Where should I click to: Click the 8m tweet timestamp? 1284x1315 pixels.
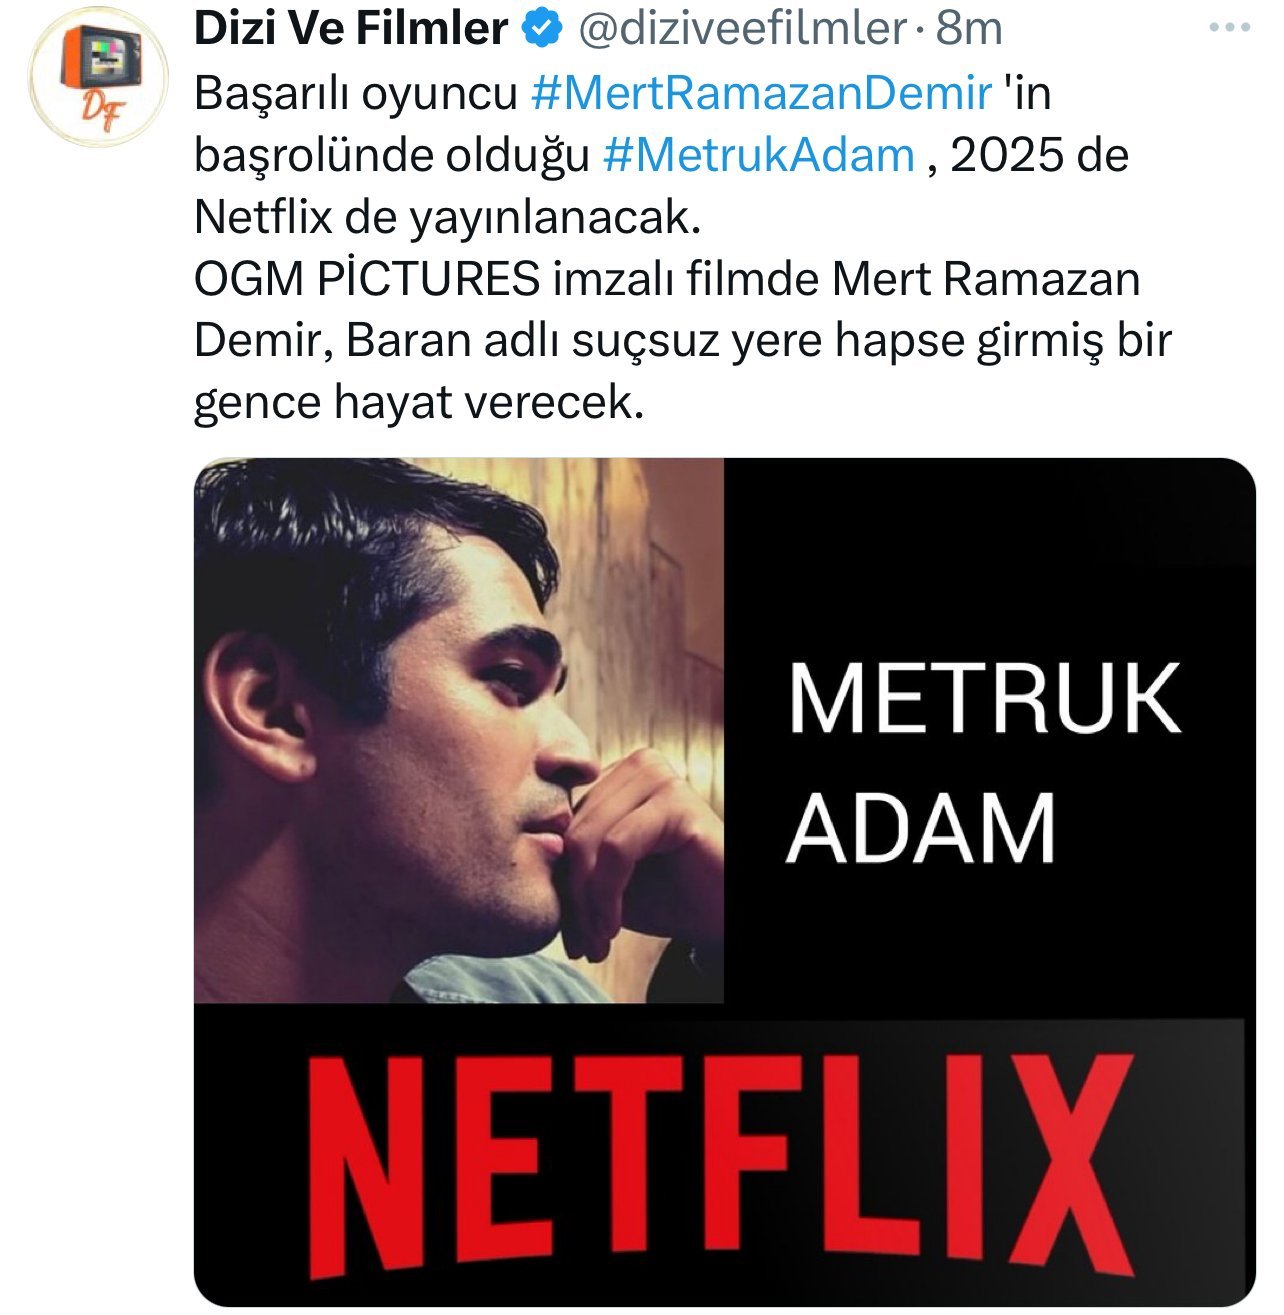pos(968,29)
